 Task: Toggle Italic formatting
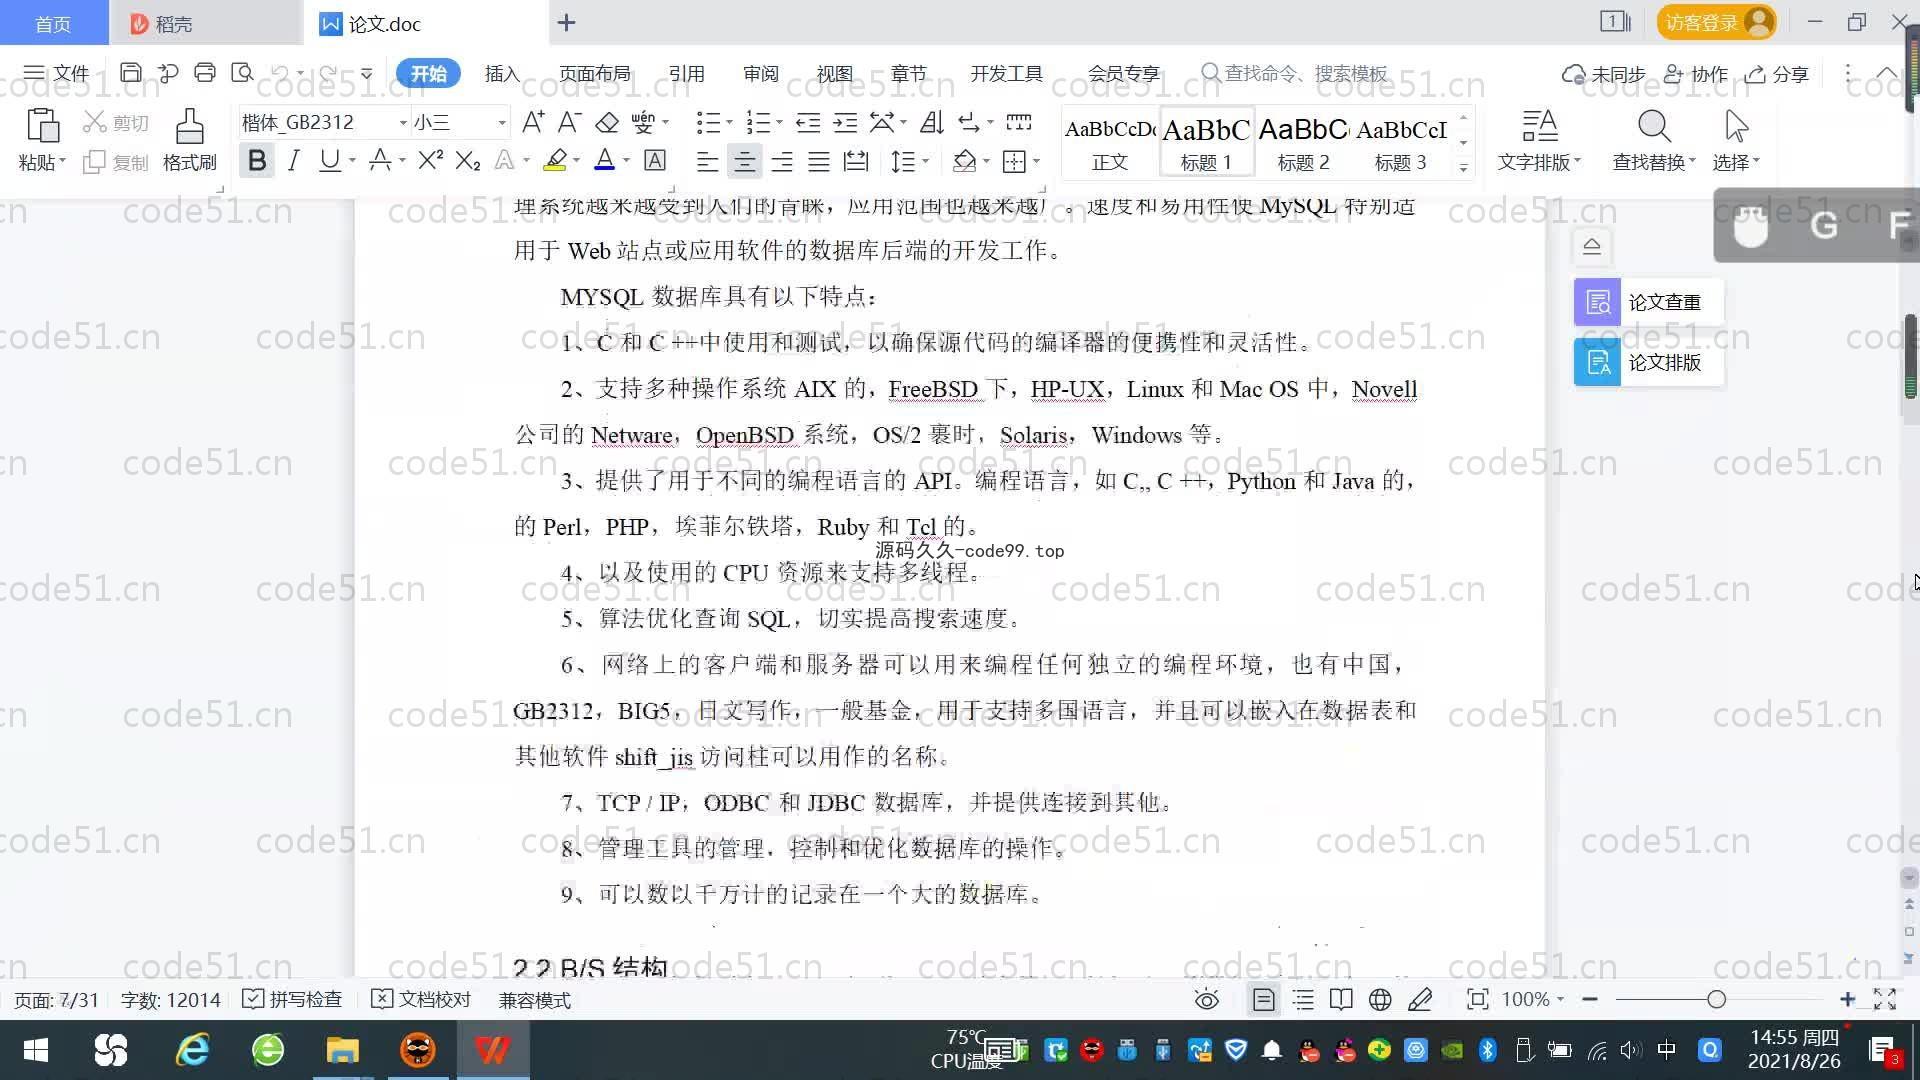[293, 160]
